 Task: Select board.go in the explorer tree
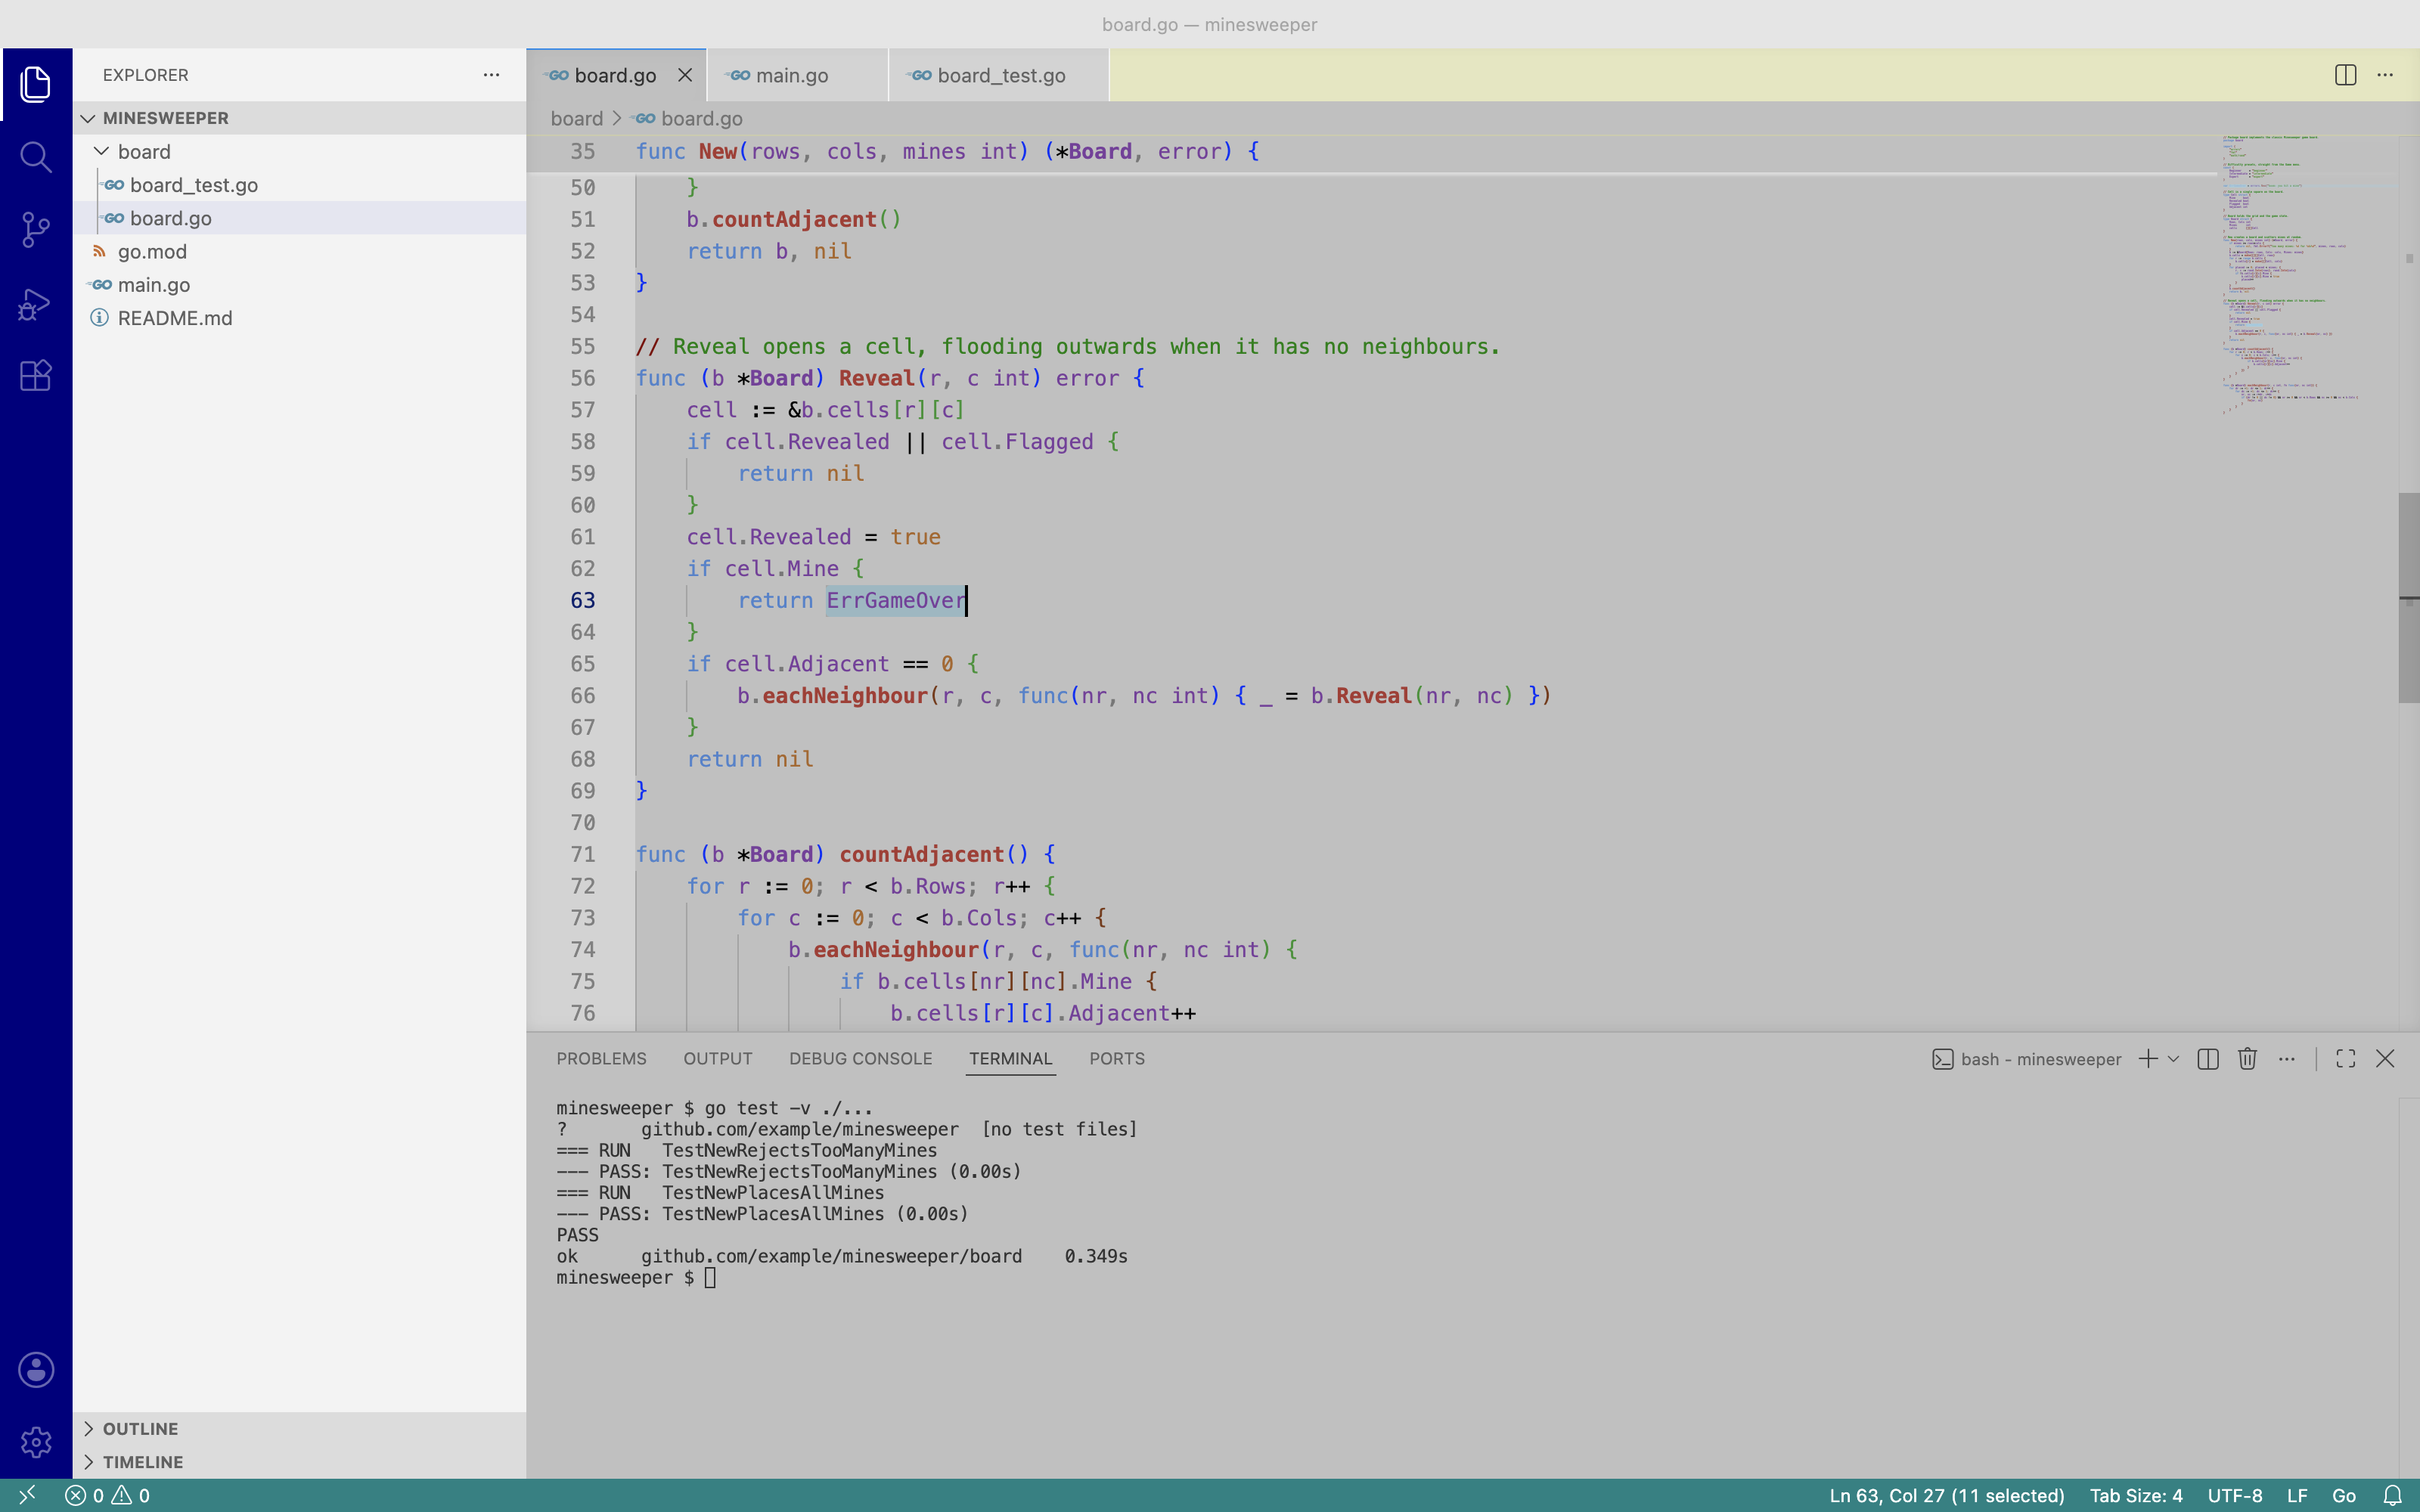(300, 218)
